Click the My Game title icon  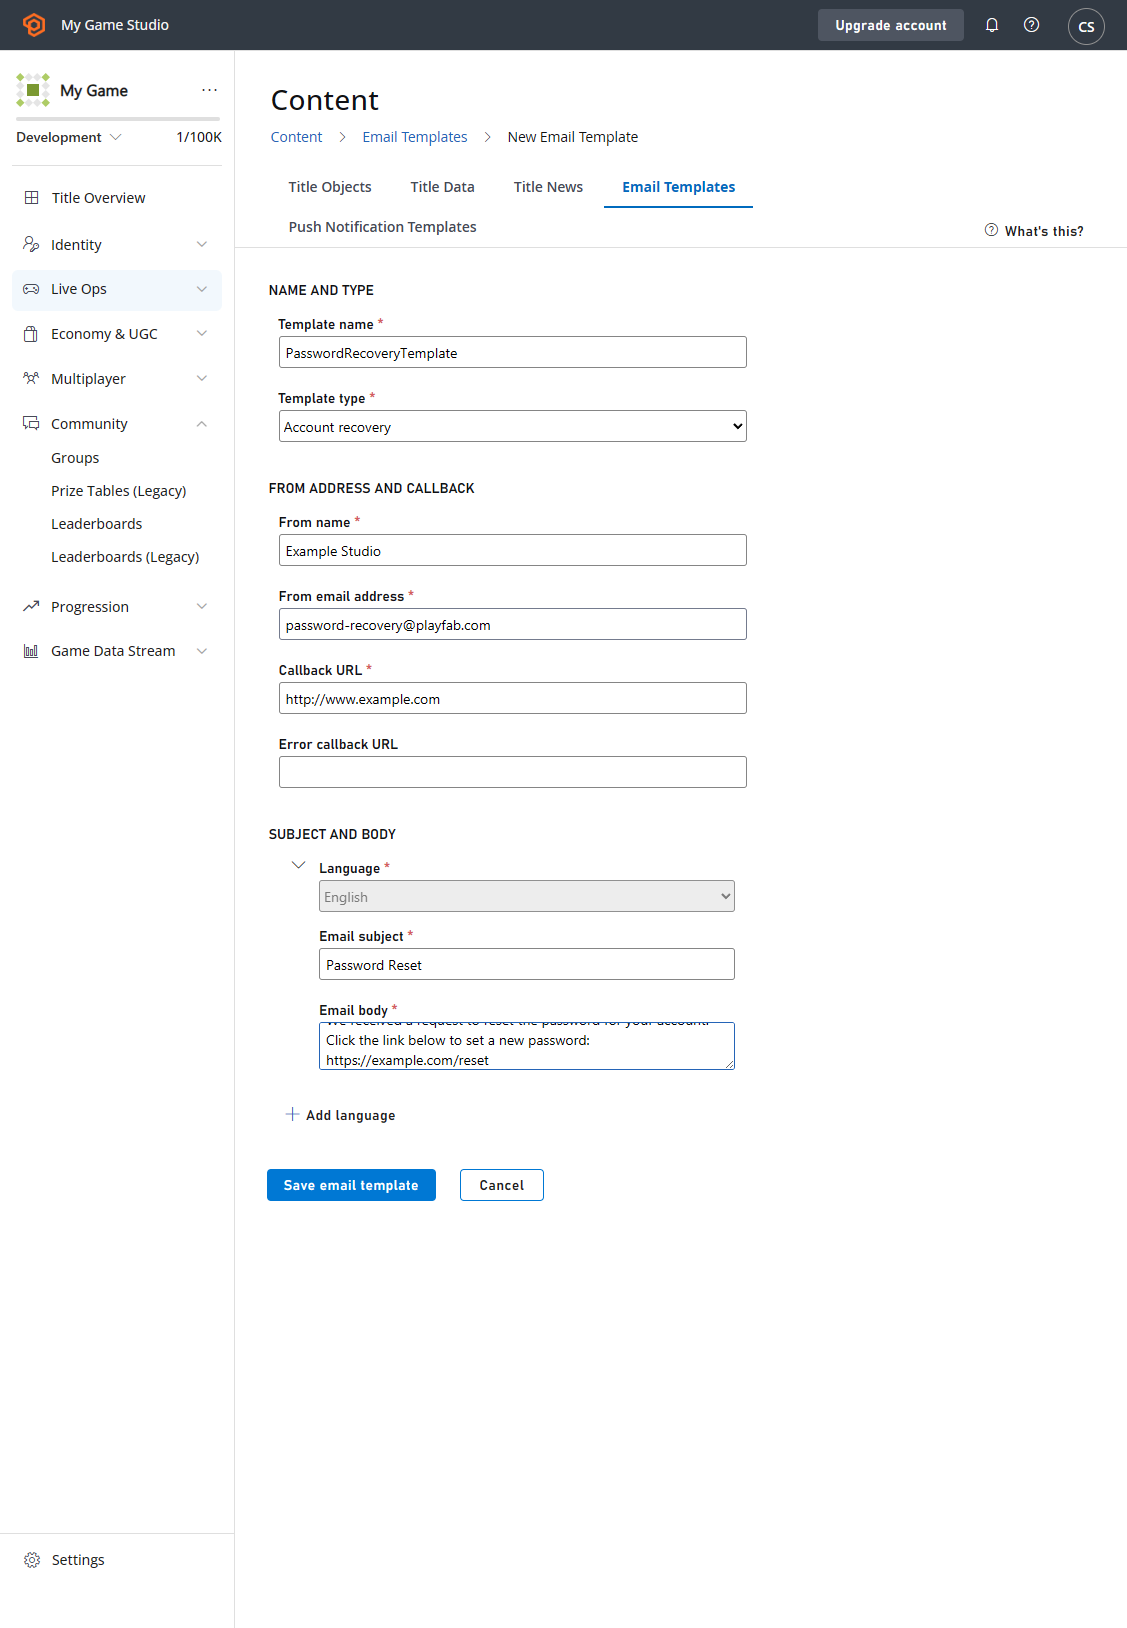[x=33, y=90]
